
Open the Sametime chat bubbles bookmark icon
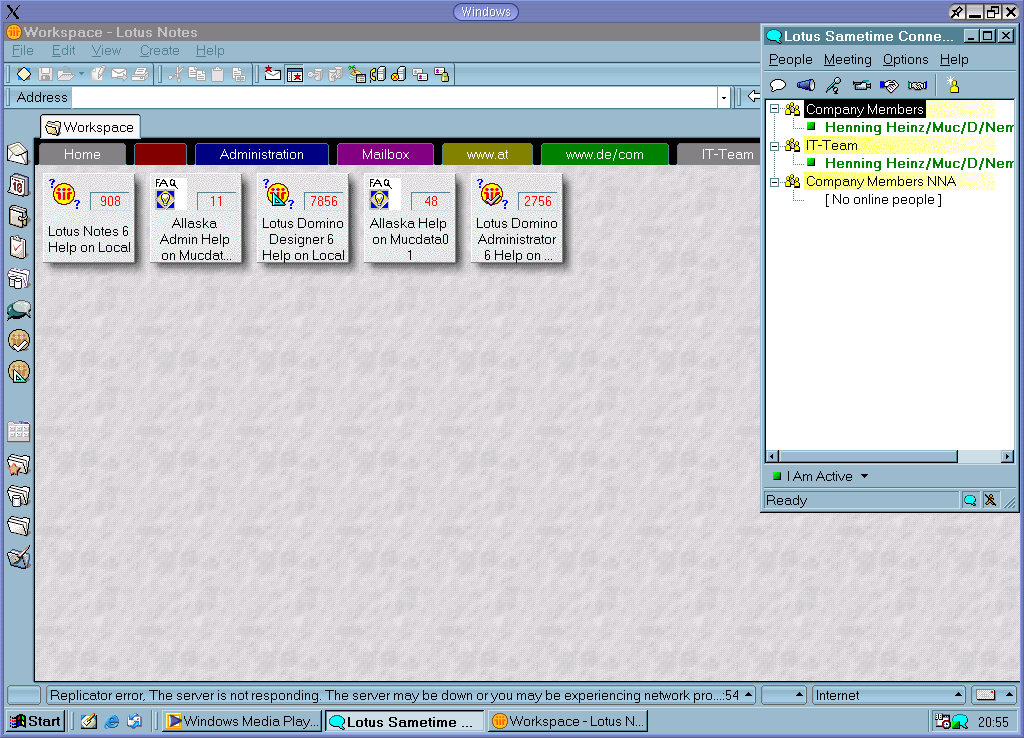coord(18,310)
